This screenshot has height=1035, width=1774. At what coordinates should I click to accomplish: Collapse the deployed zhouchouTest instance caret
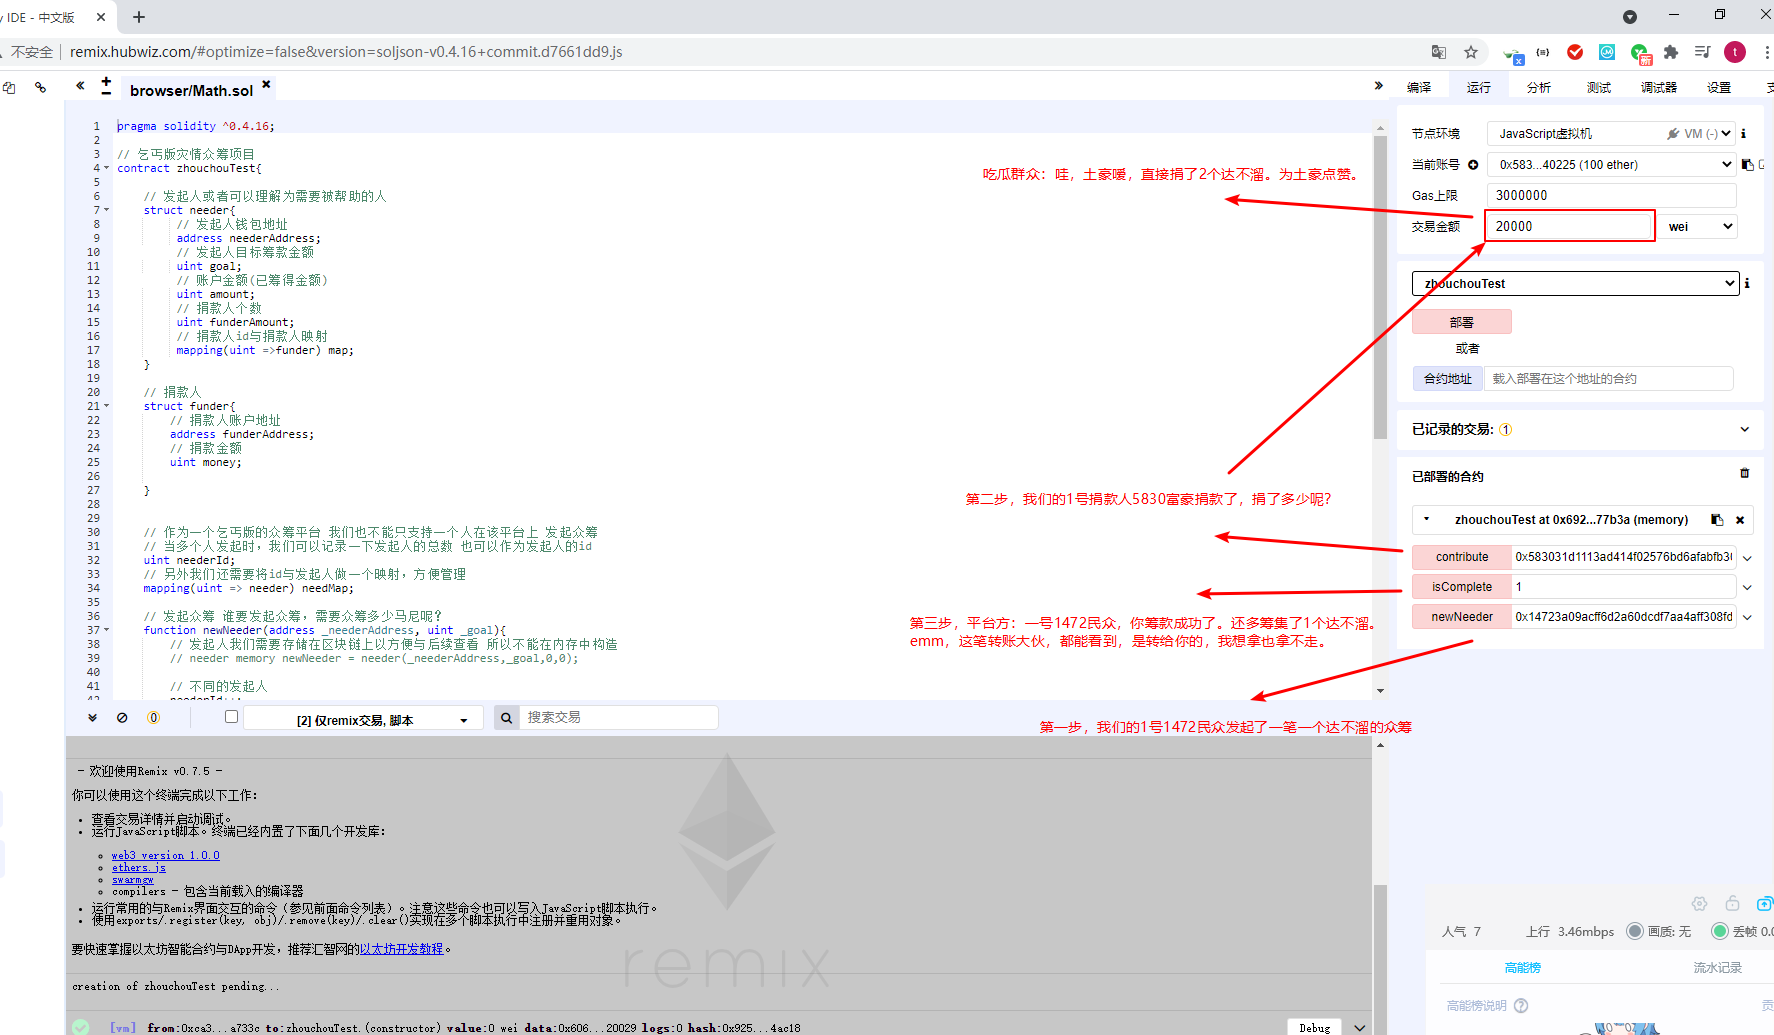(x=1427, y=519)
